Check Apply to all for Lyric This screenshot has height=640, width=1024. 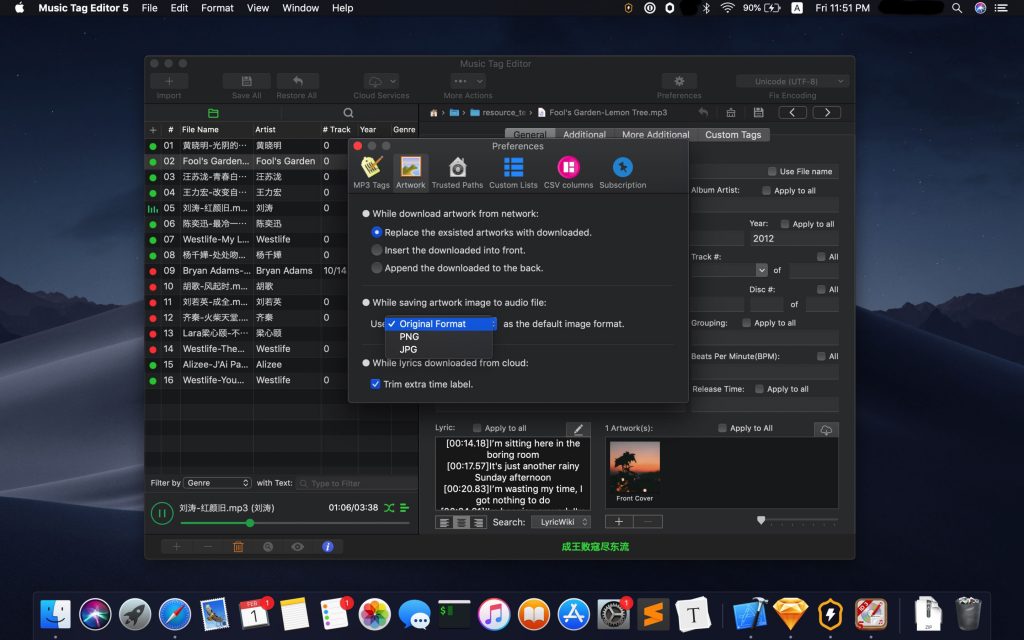pos(477,428)
